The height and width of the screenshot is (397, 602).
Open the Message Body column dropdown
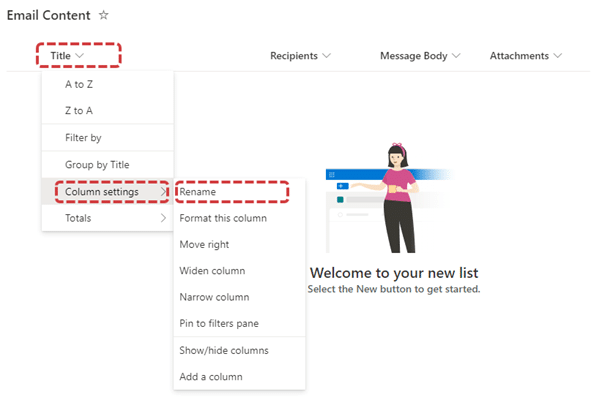[x=420, y=56]
